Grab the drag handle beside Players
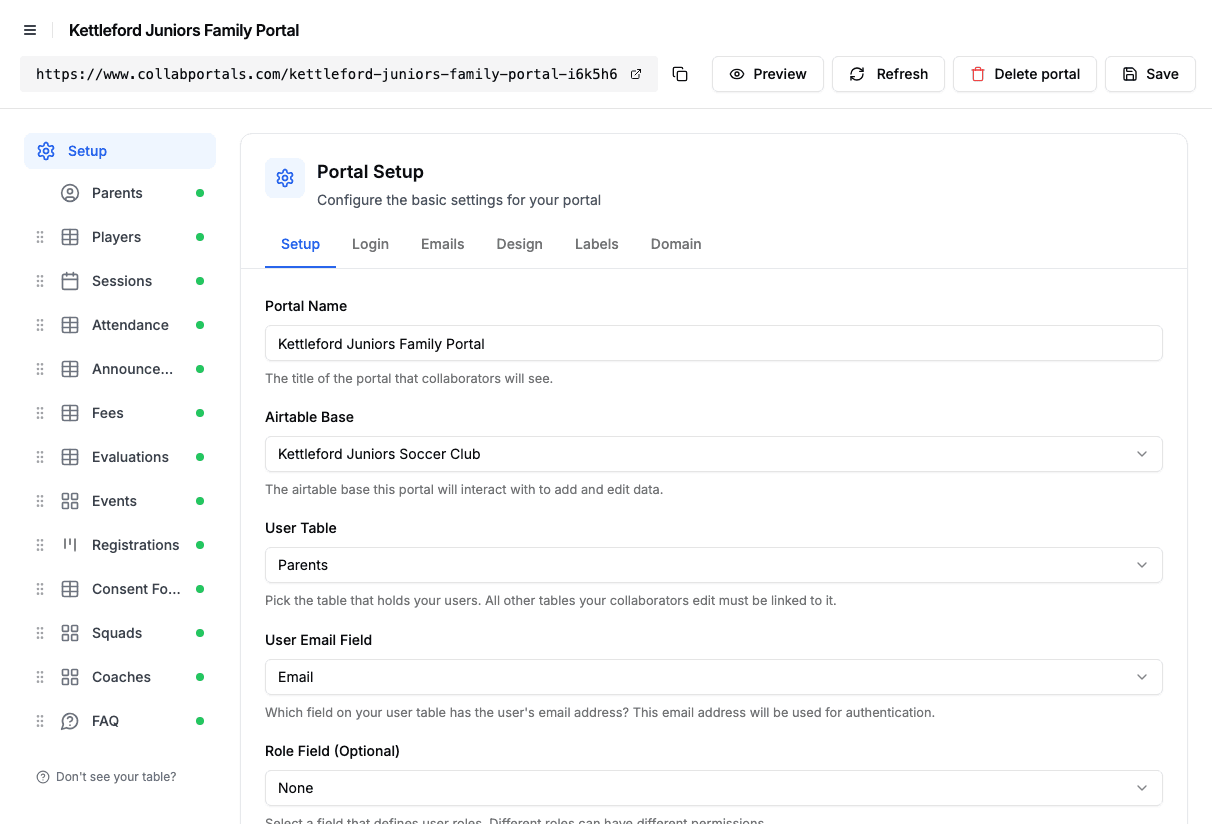Screen dimensions: 1212x824 40,237
